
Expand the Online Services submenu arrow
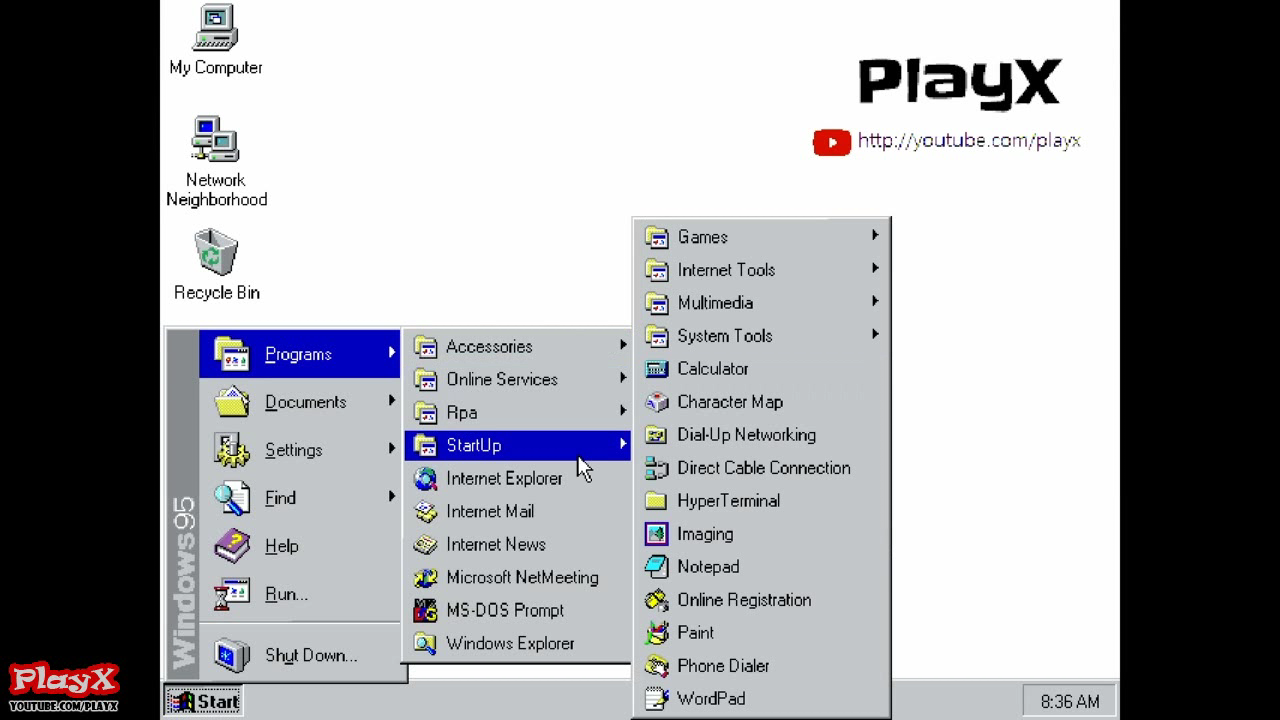coord(623,379)
